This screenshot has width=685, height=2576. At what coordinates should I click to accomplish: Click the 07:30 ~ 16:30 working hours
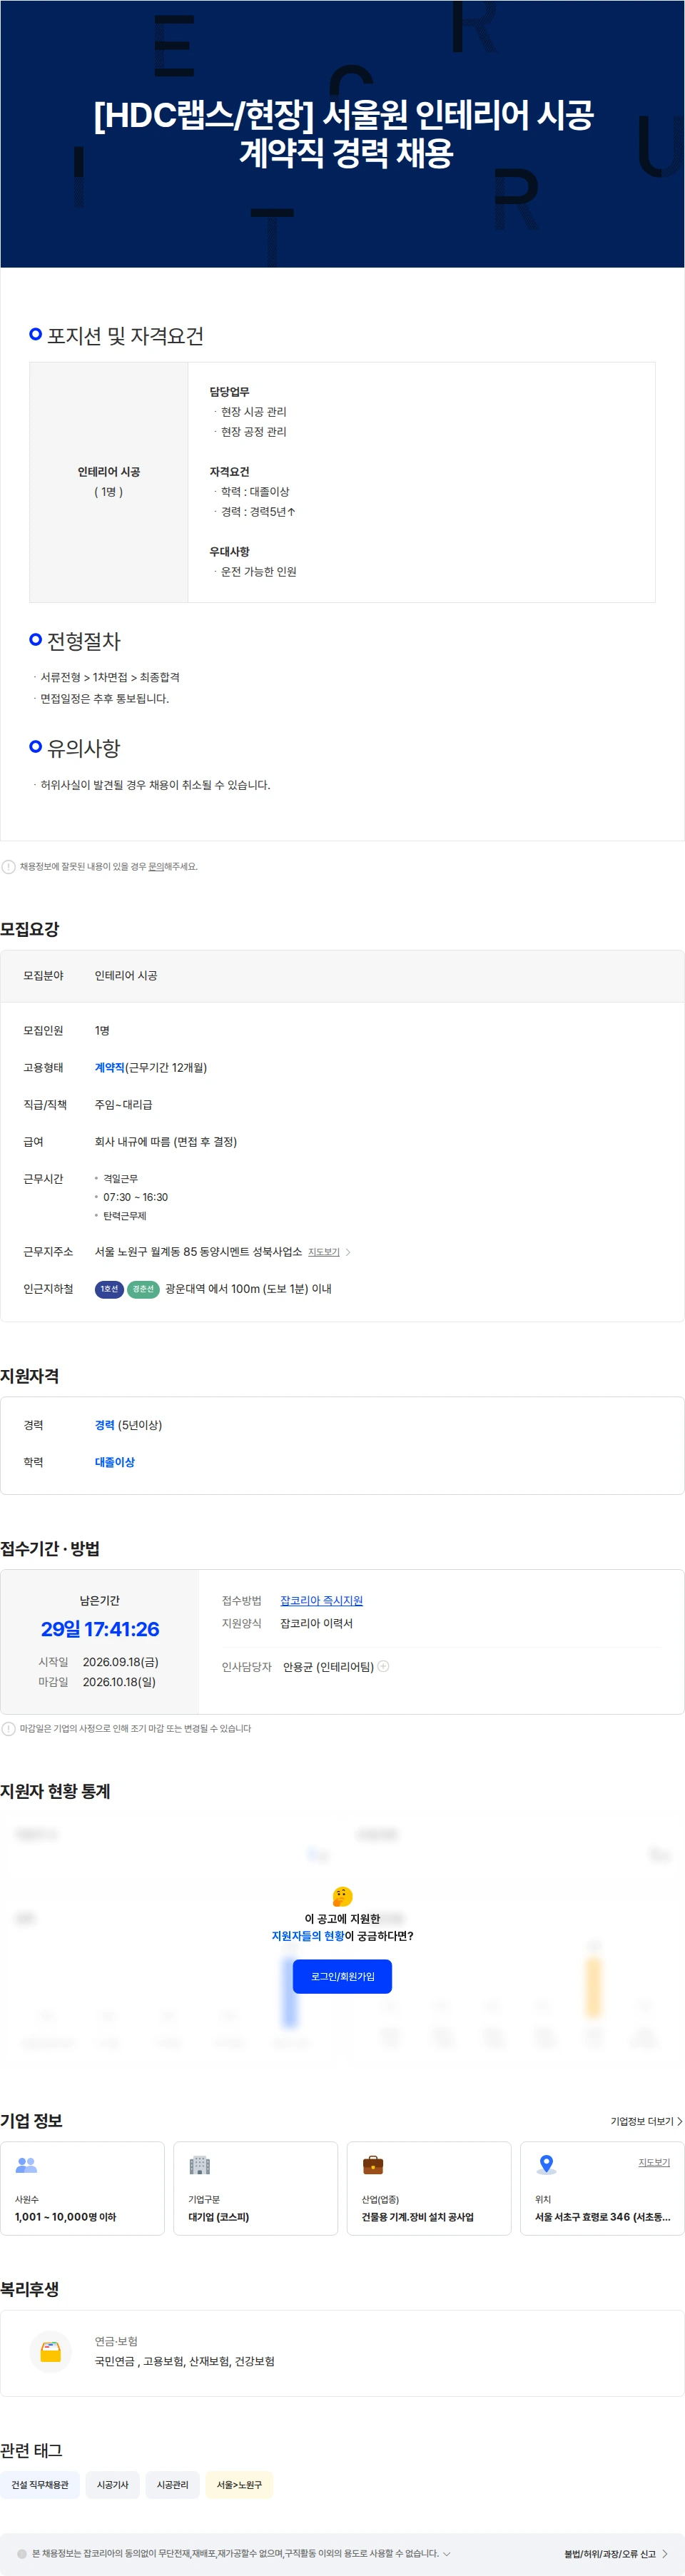(135, 1197)
